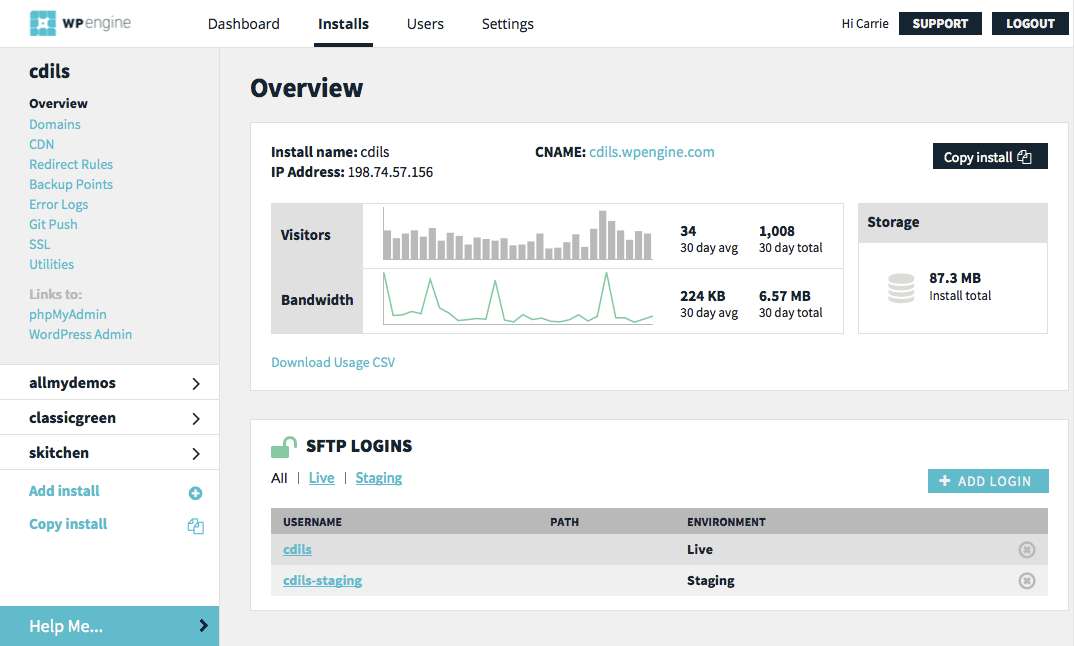The width and height of the screenshot is (1074, 646).
Task: Open the Dashboard tab
Action: coord(243,24)
